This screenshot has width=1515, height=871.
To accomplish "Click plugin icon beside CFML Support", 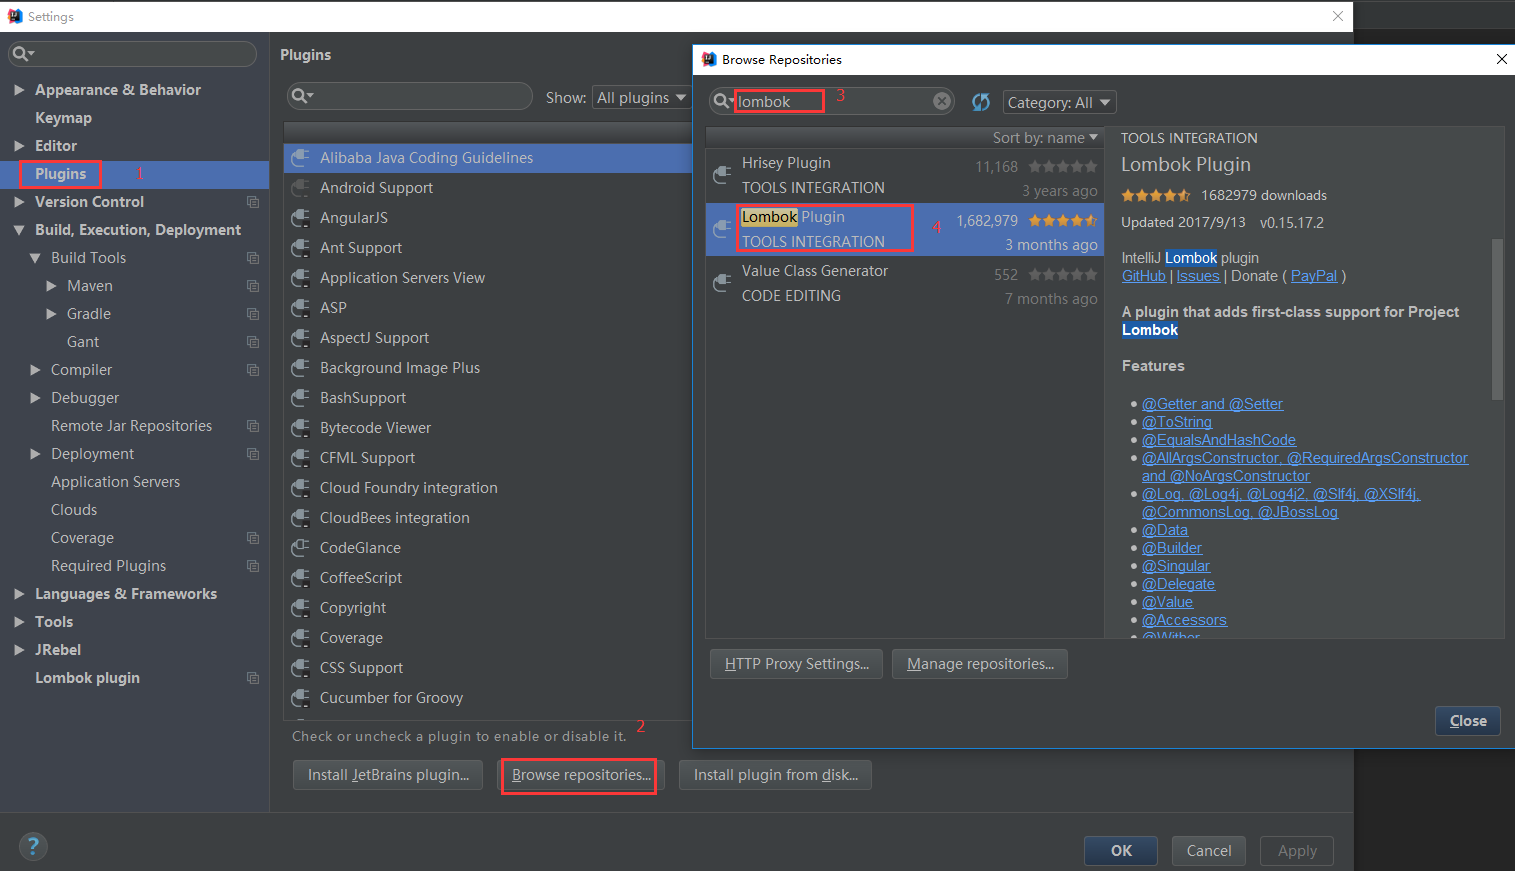I will click(300, 458).
